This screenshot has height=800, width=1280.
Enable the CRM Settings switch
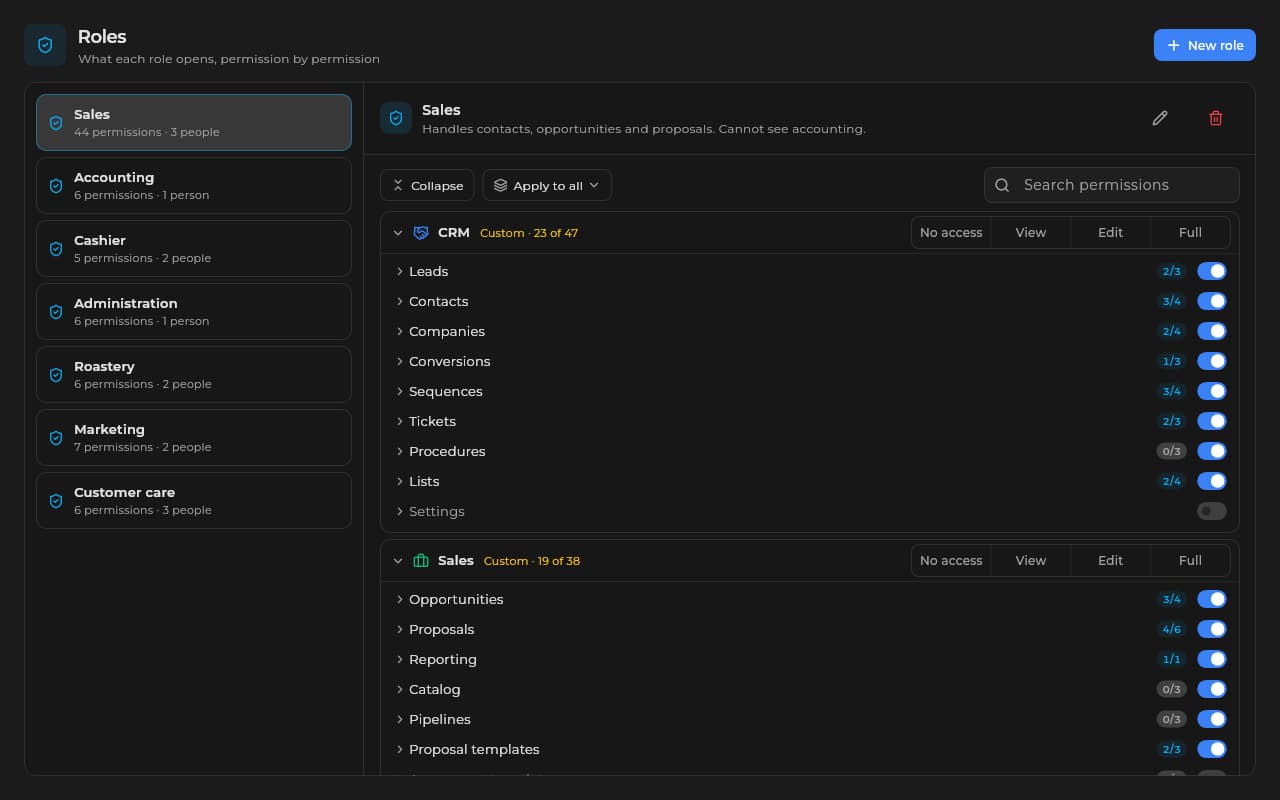1212,511
